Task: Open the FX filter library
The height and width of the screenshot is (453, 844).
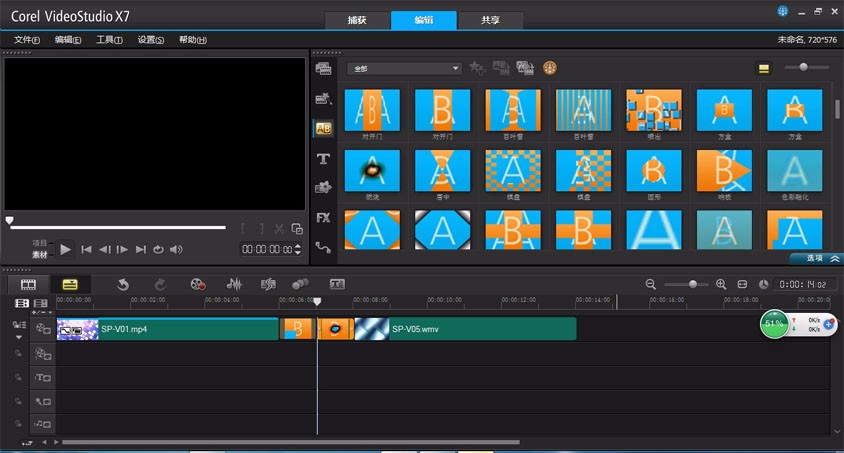Action: pyautogui.click(x=323, y=217)
